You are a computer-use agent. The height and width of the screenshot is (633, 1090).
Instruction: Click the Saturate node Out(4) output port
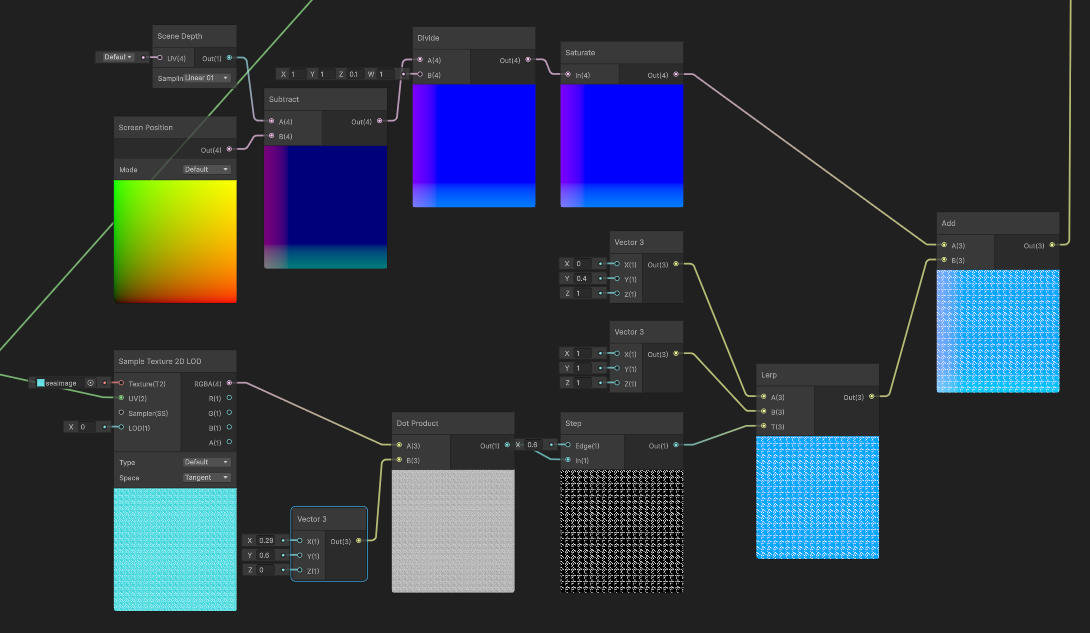click(x=676, y=74)
